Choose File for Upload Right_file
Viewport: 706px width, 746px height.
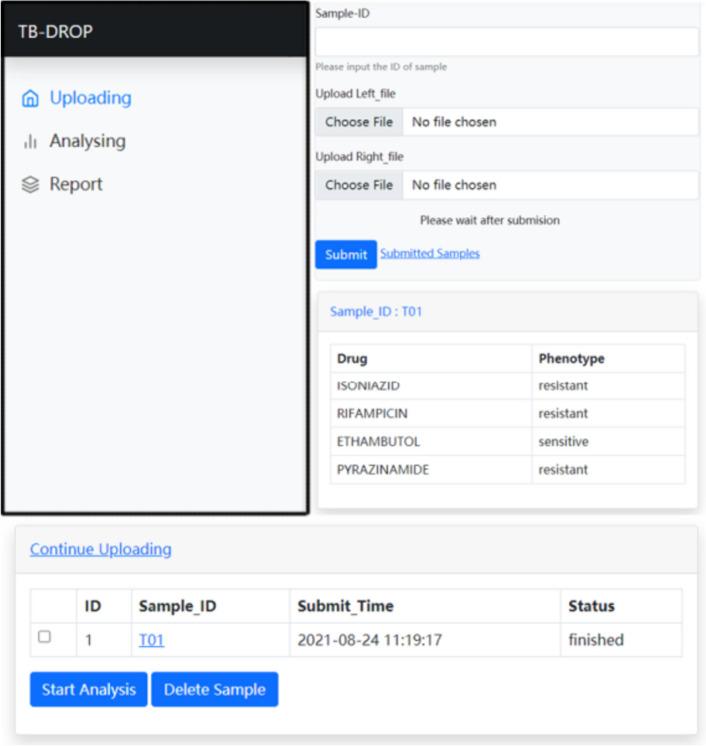pos(359,185)
